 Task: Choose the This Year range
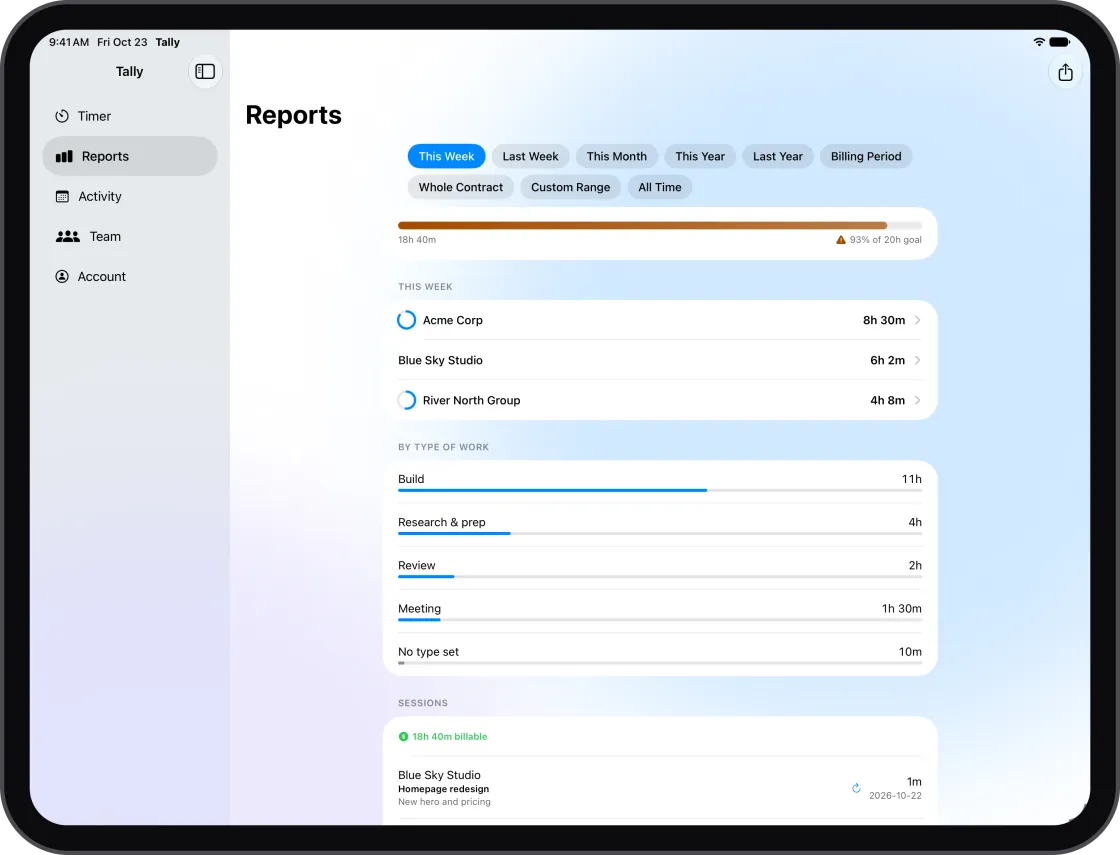[700, 156]
